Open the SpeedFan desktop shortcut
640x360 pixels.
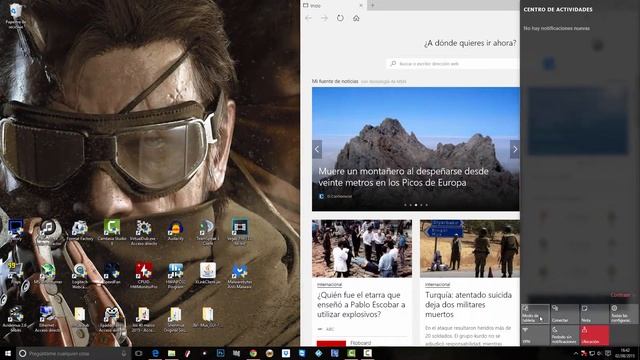tap(111, 274)
